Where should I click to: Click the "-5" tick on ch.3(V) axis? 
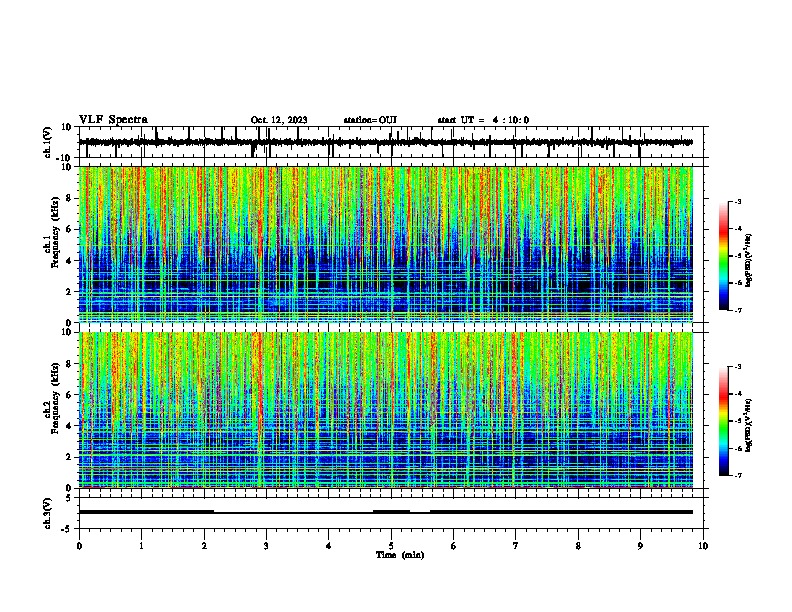click(x=68, y=529)
